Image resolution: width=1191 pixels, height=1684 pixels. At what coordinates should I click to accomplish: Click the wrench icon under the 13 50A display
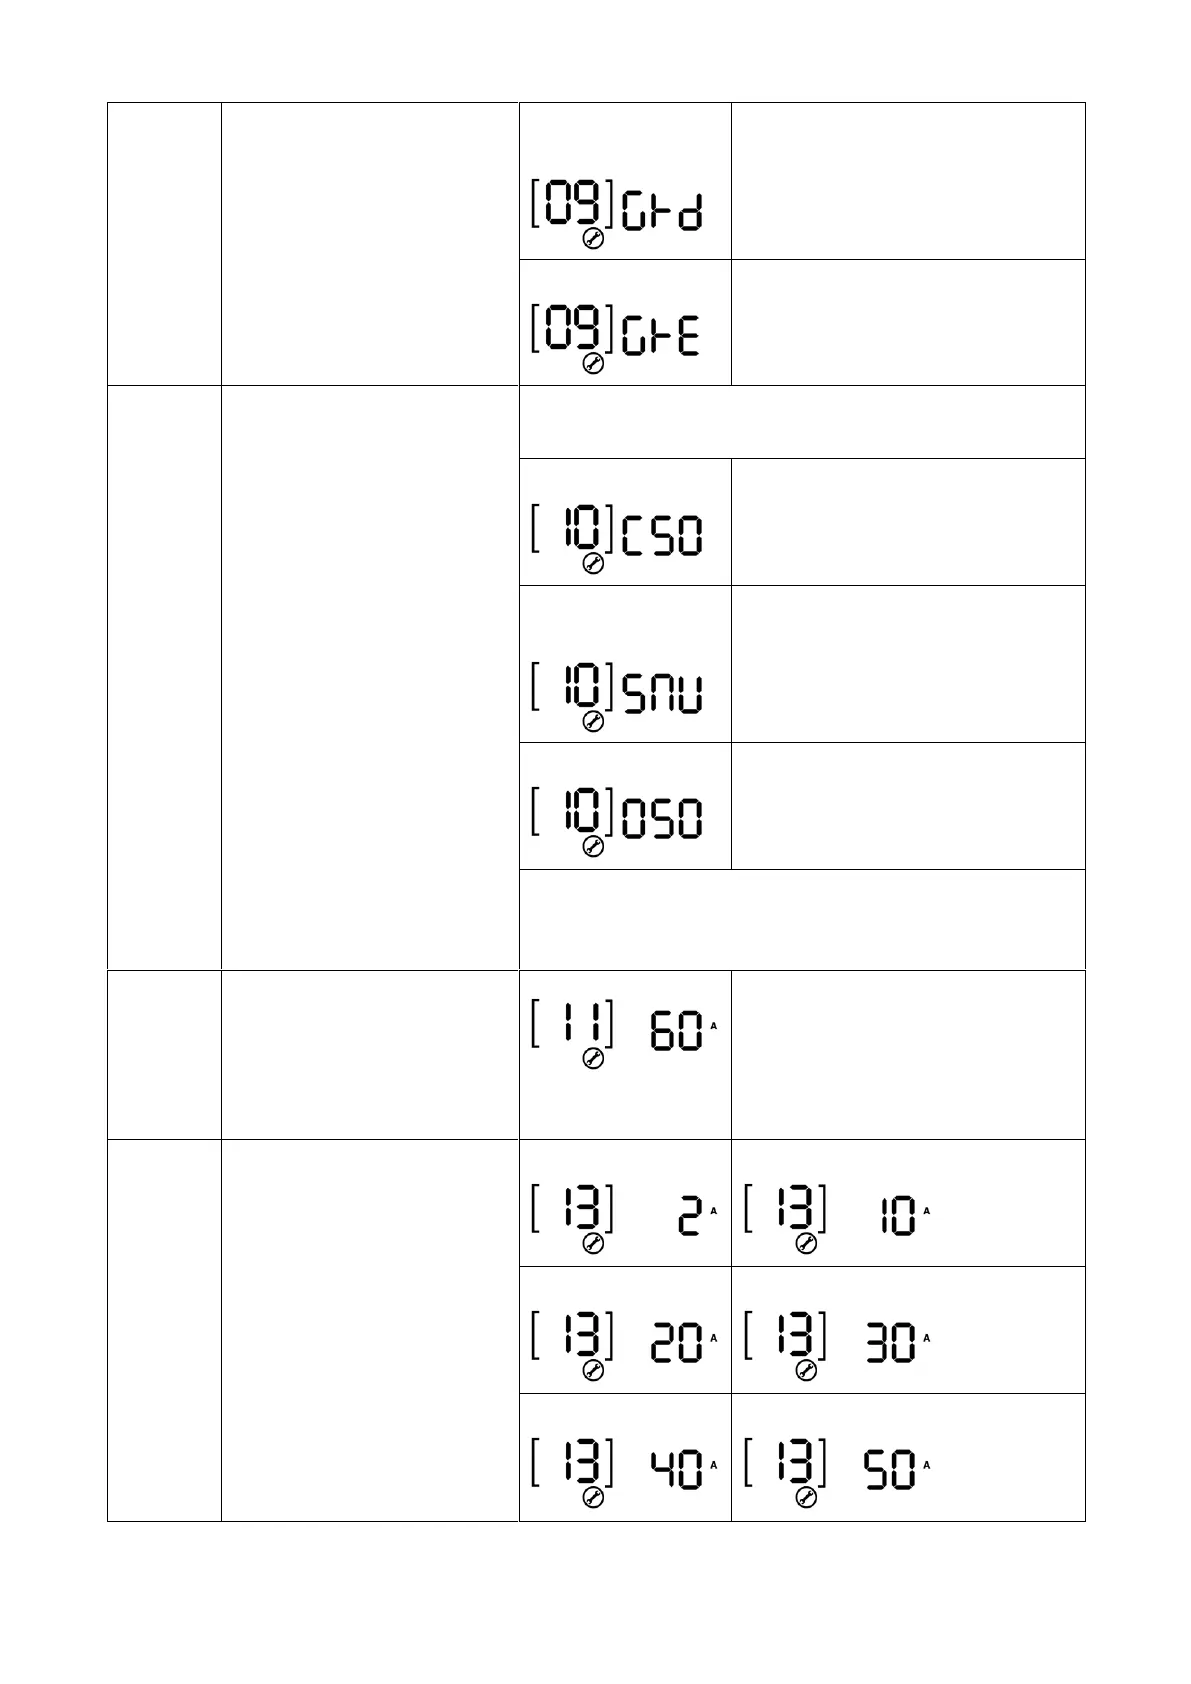(x=806, y=1498)
